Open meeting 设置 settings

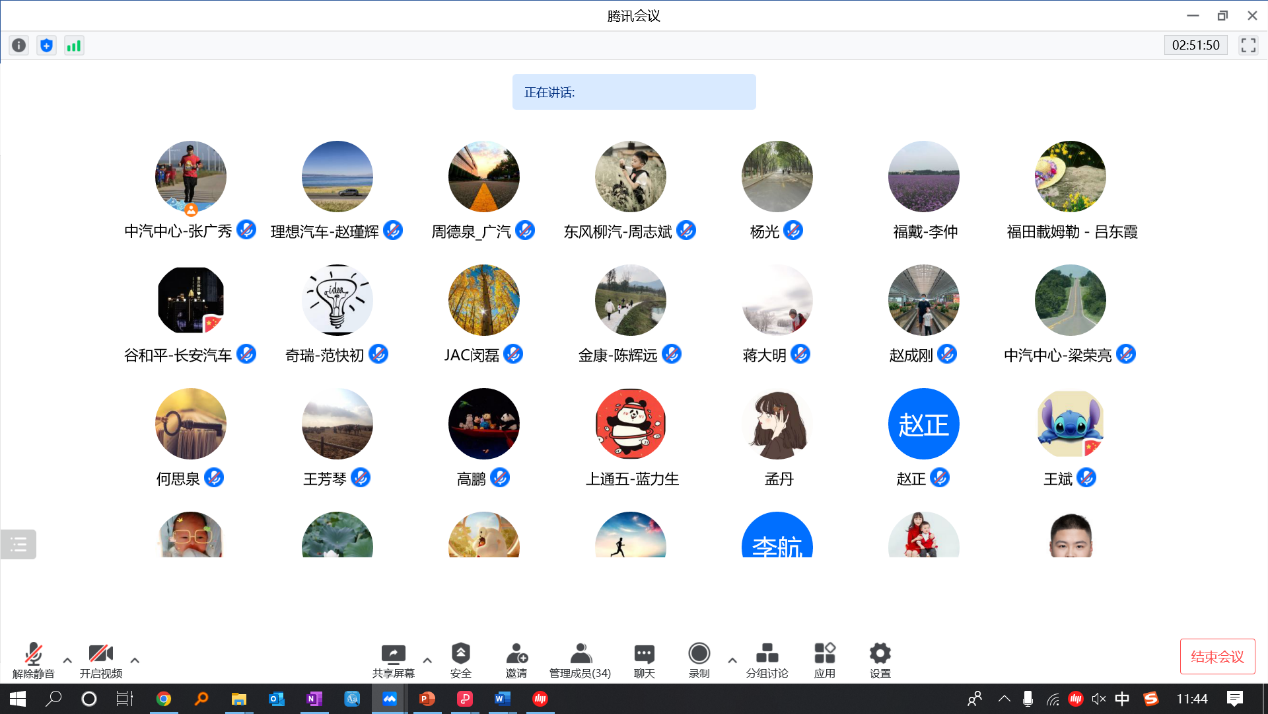[879, 660]
